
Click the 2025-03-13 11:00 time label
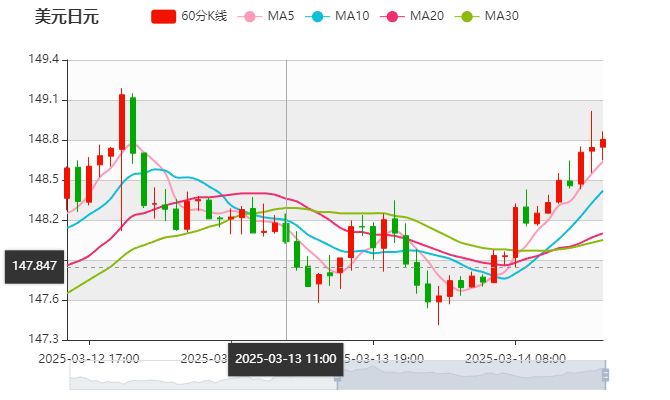coord(286,357)
